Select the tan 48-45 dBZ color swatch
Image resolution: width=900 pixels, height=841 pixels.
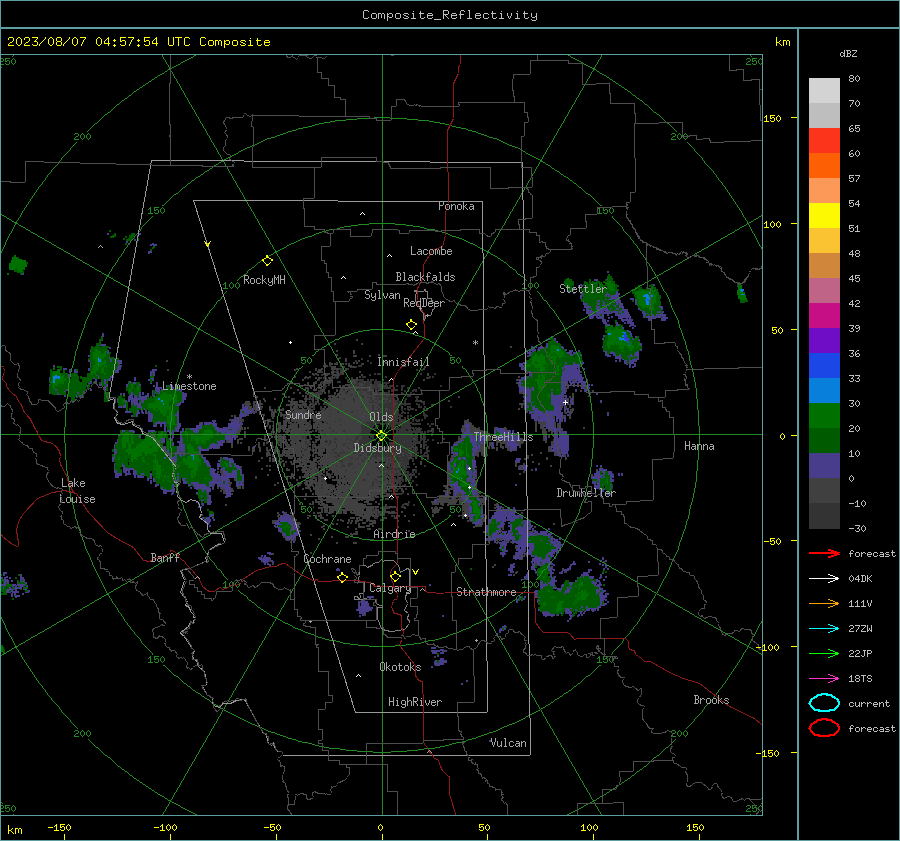pyautogui.click(x=824, y=266)
